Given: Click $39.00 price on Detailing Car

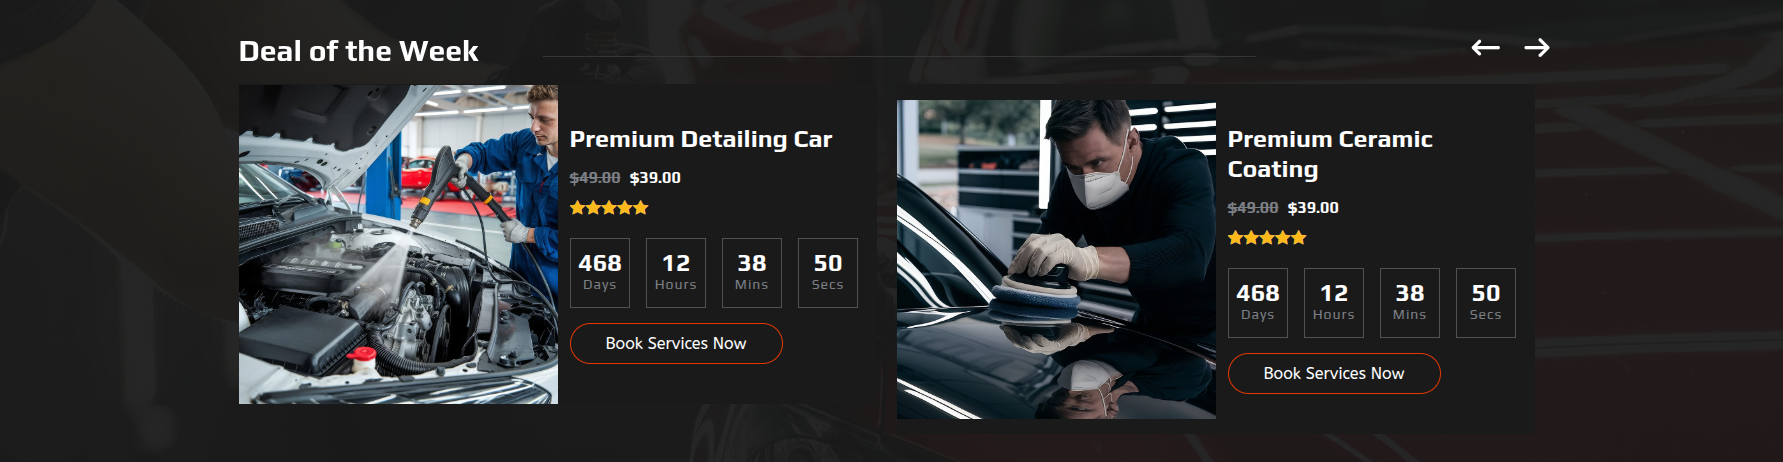Looking at the screenshot, I should click(655, 177).
